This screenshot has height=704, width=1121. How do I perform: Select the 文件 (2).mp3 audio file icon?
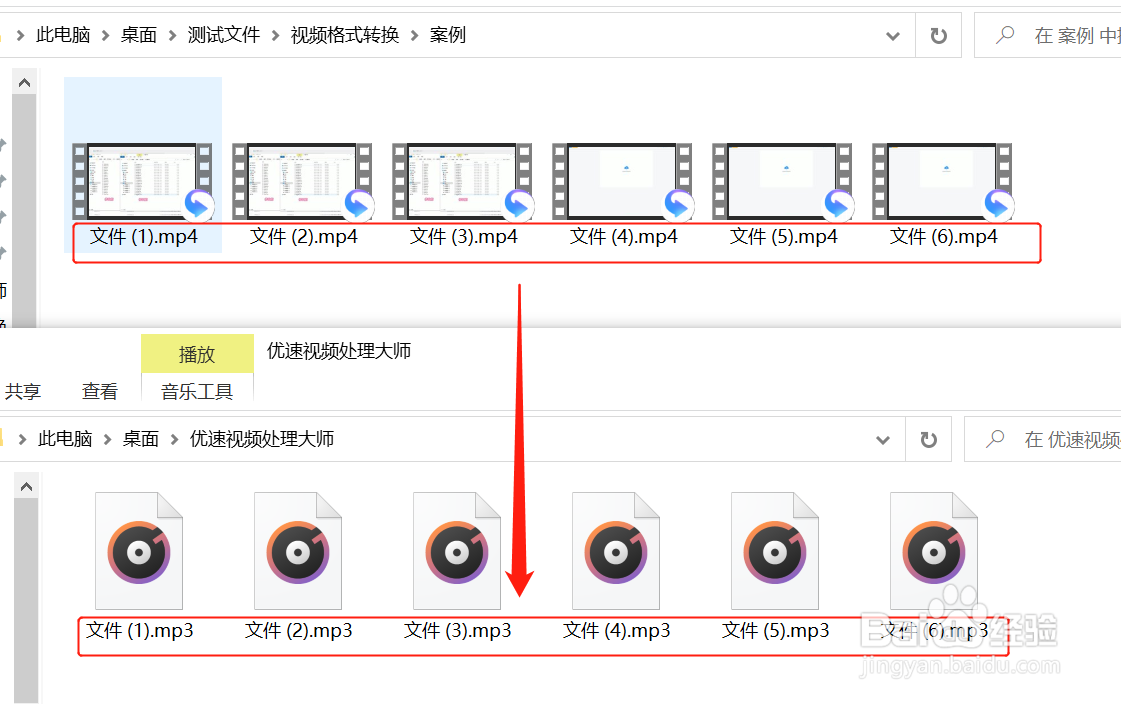298,551
